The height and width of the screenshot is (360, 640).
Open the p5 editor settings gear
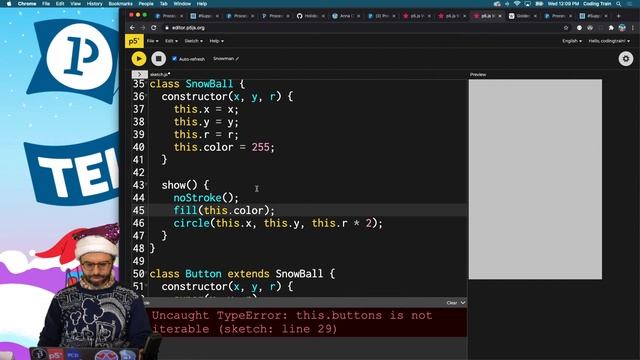[626, 59]
